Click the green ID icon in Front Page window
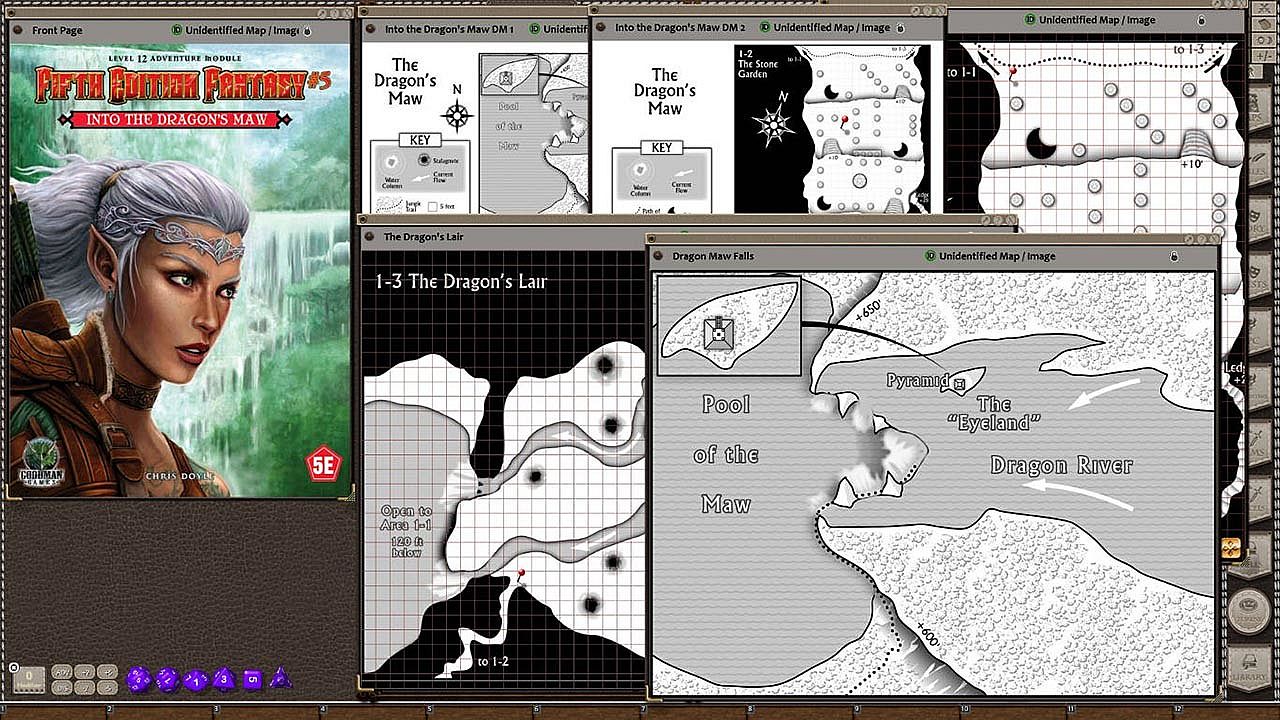This screenshot has height=720, width=1280. pos(177,31)
